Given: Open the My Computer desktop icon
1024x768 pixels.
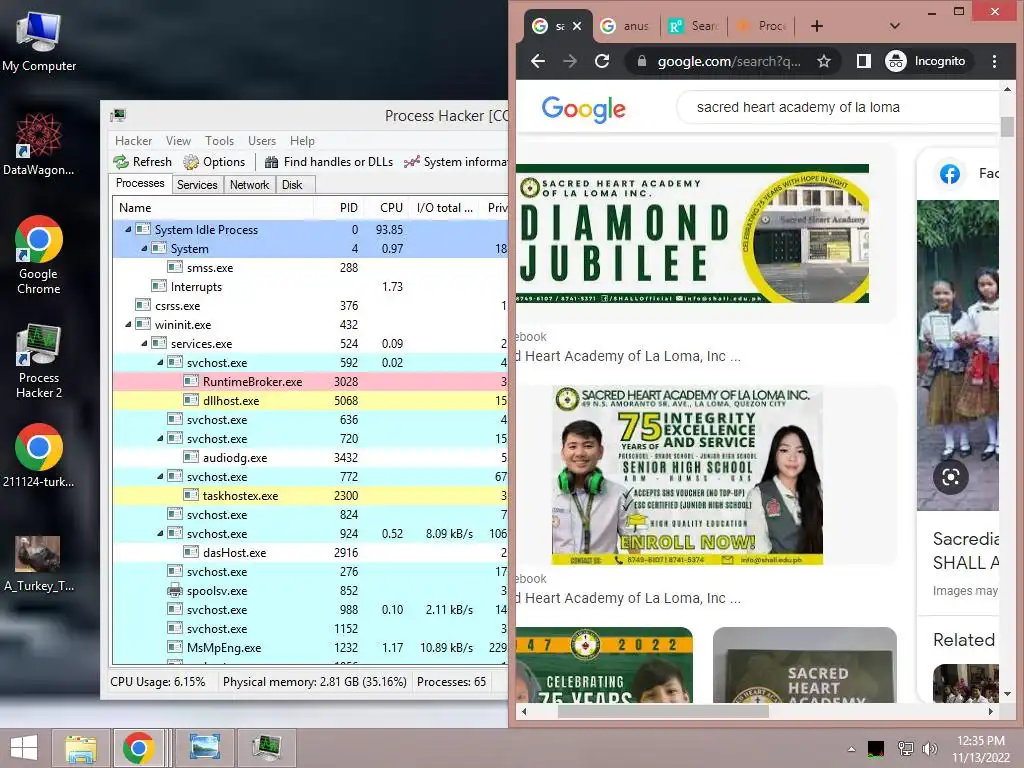Looking at the screenshot, I should [39, 42].
